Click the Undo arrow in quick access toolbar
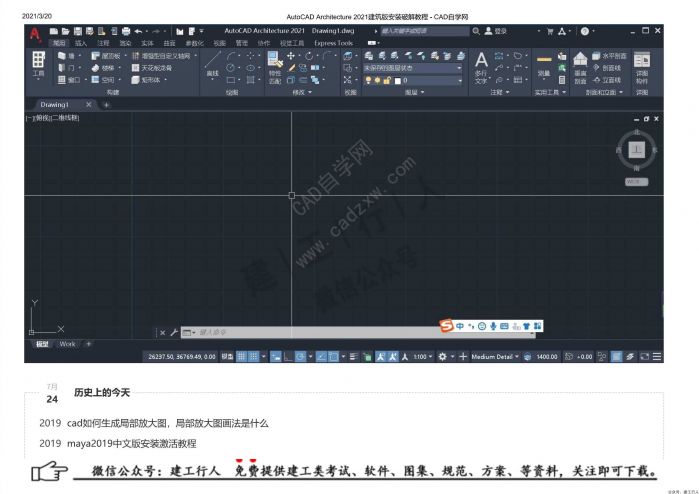Image resolution: width=699 pixels, height=494 pixels. point(139,31)
